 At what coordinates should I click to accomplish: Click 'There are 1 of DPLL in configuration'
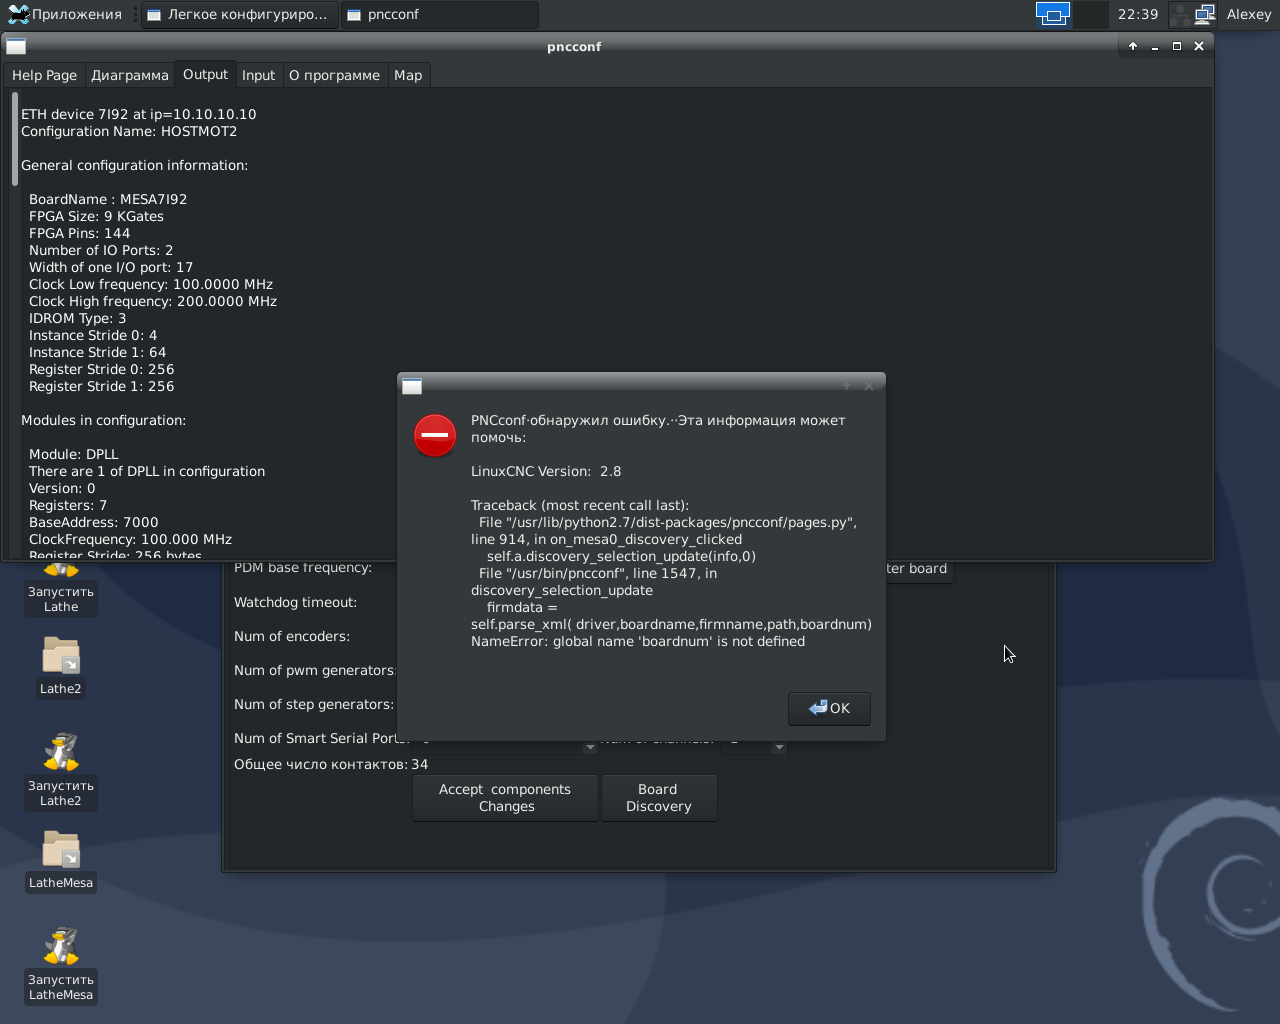tap(147, 471)
